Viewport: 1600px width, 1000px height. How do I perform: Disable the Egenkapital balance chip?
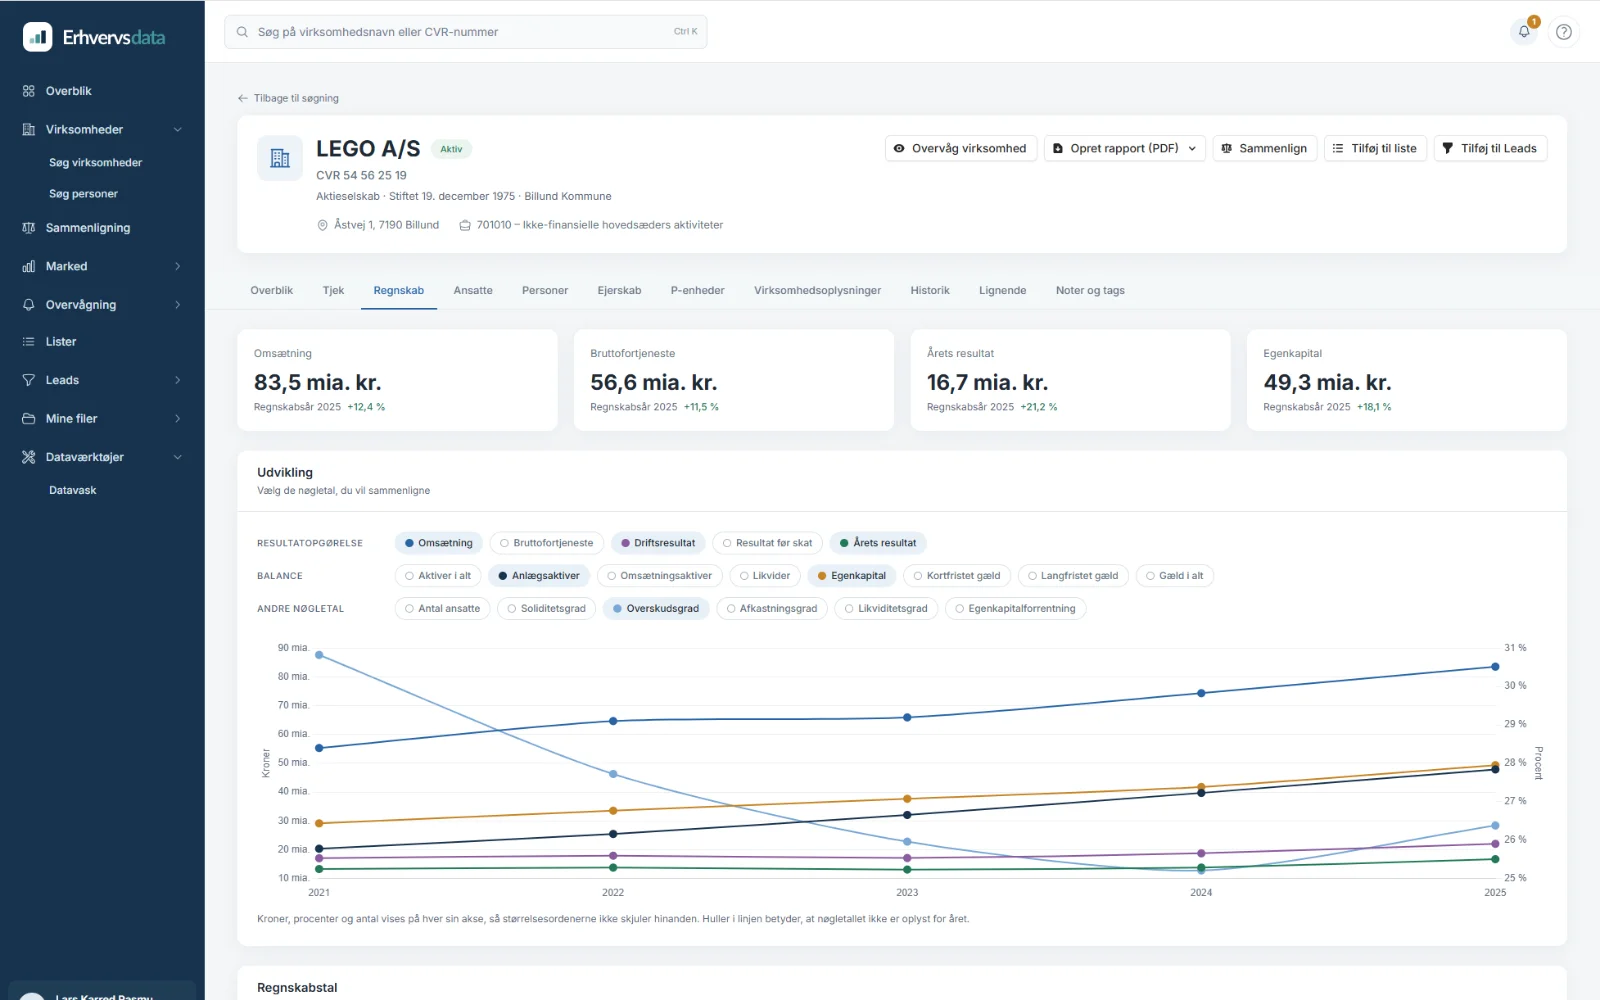[852, 576]
